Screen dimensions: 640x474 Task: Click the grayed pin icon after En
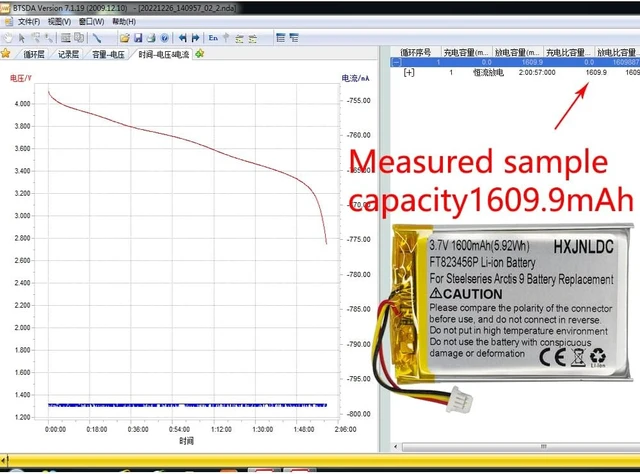(x=226, y=38)
